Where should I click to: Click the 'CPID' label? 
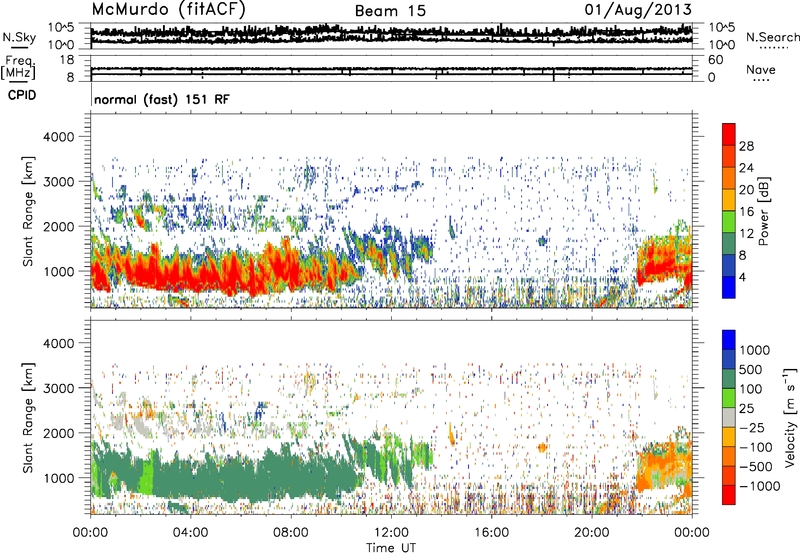tap(22, 95)
